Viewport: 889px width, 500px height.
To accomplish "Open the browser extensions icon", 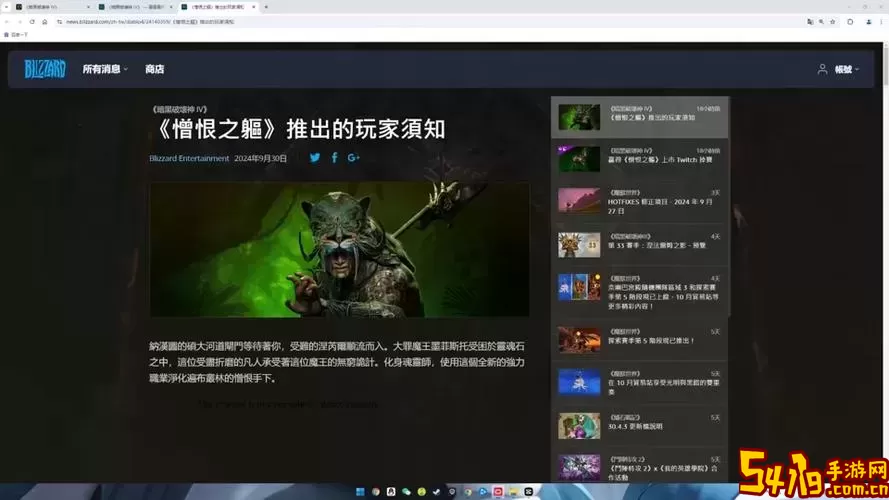I will click(850, 22).
